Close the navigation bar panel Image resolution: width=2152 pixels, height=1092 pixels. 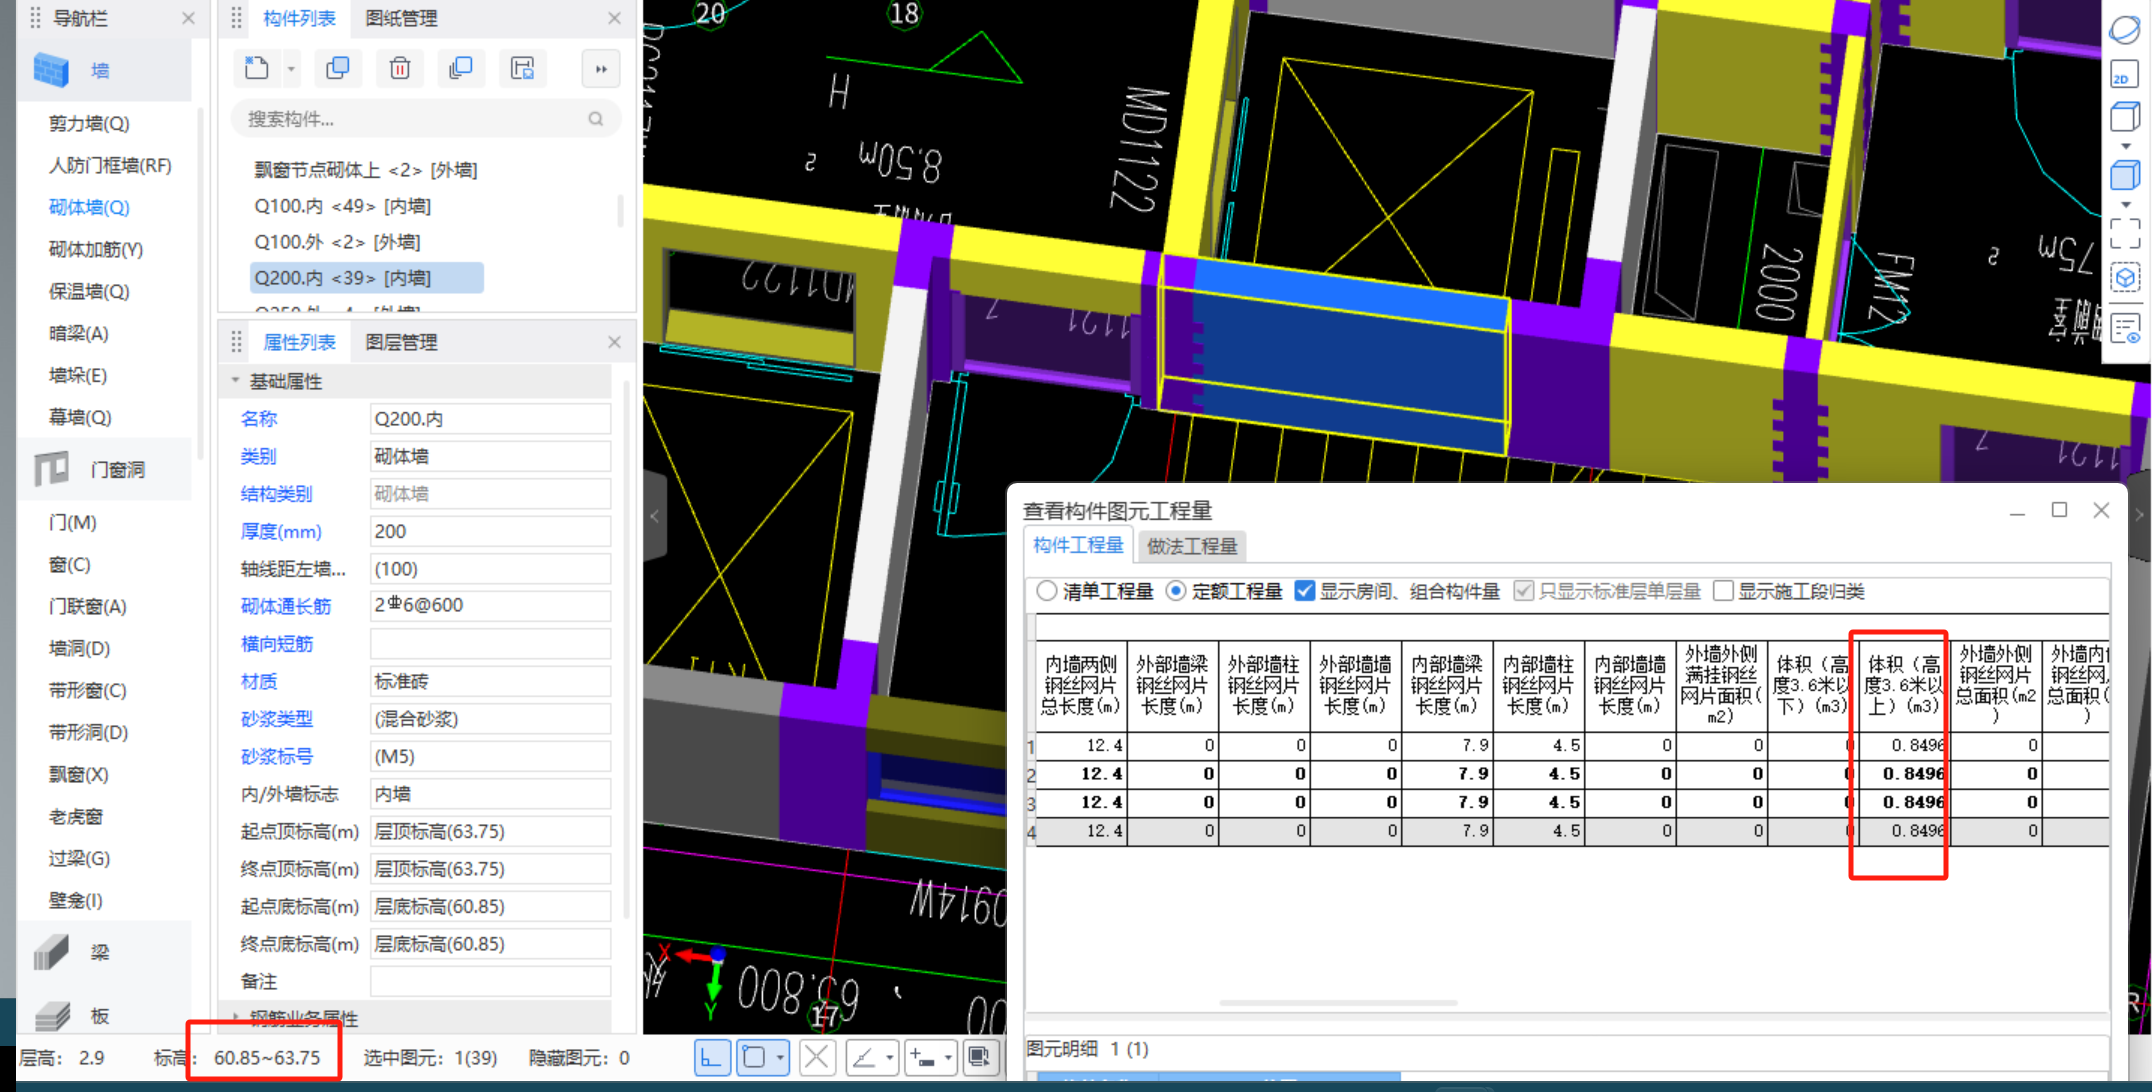coord(188,18)
